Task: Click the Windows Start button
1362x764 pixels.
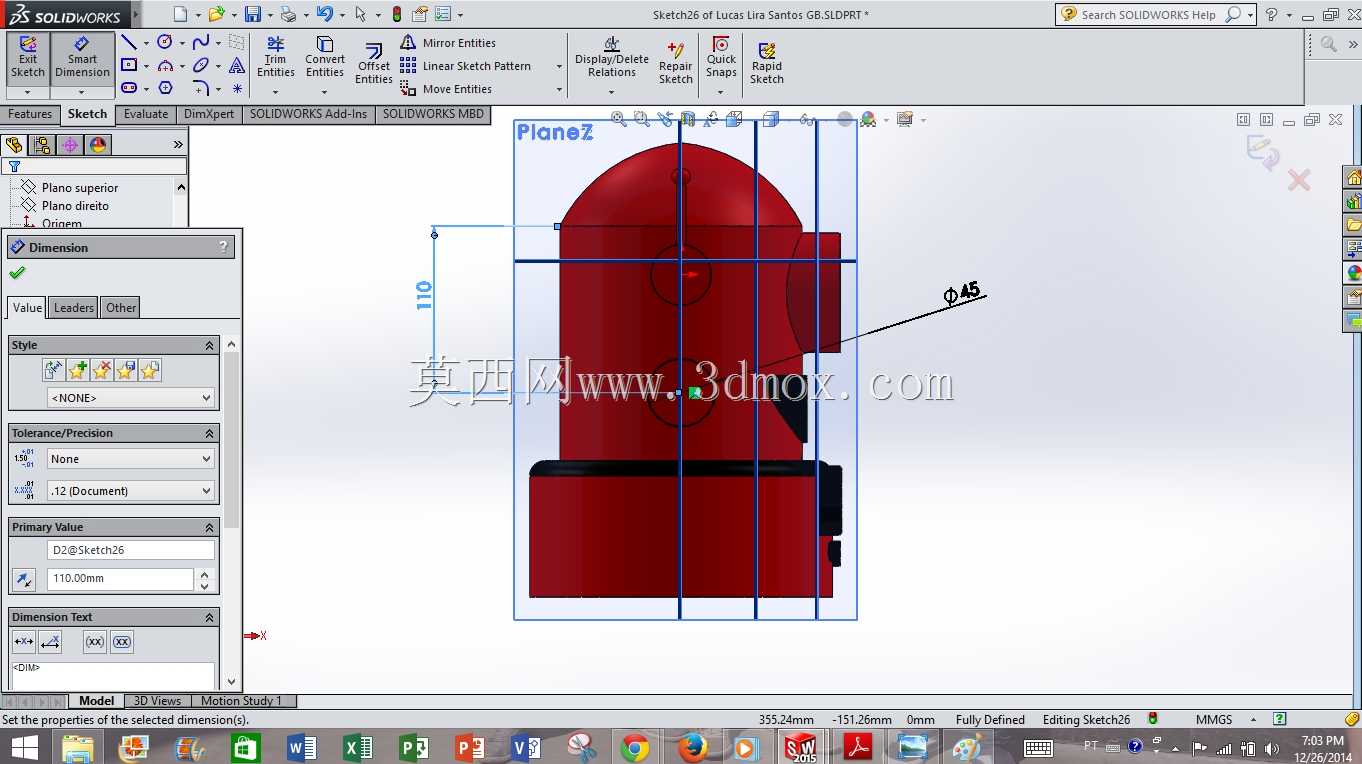Action: 24,747
